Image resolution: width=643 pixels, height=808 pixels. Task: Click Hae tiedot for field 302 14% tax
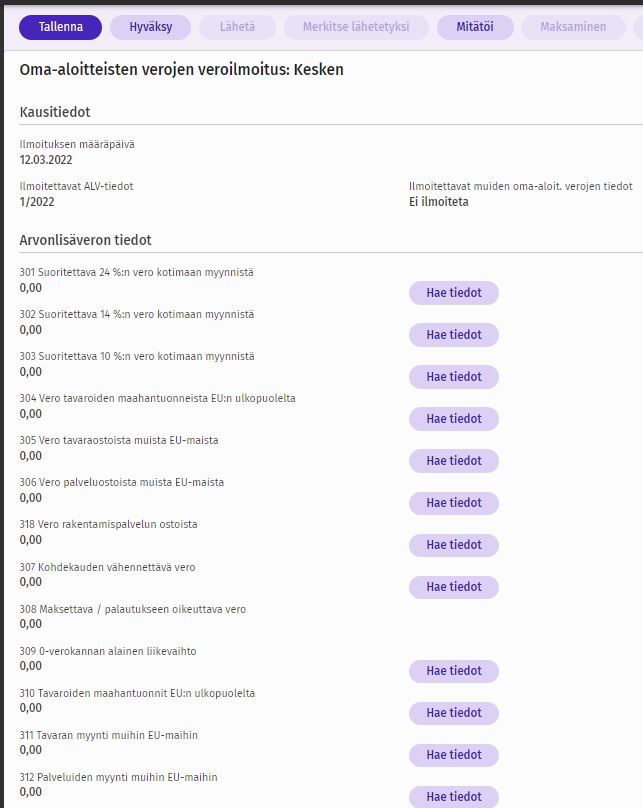[x=454, y=335]
